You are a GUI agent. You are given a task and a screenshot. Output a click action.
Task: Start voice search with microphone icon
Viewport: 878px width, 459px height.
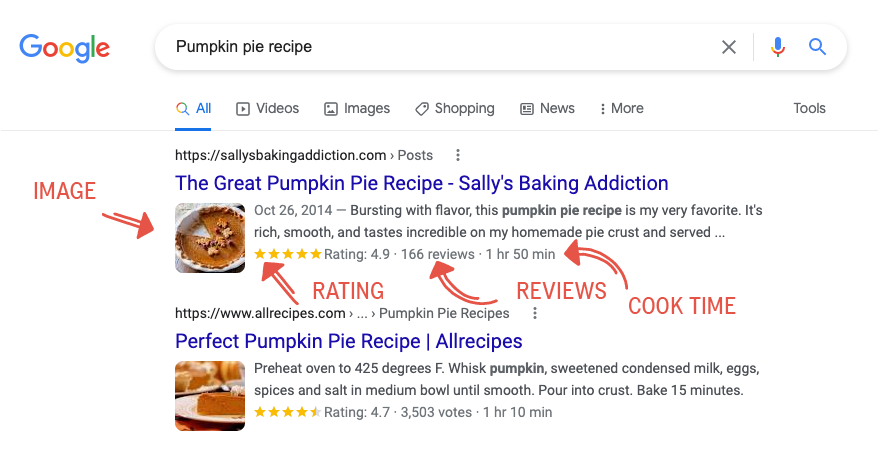(778, 47)
